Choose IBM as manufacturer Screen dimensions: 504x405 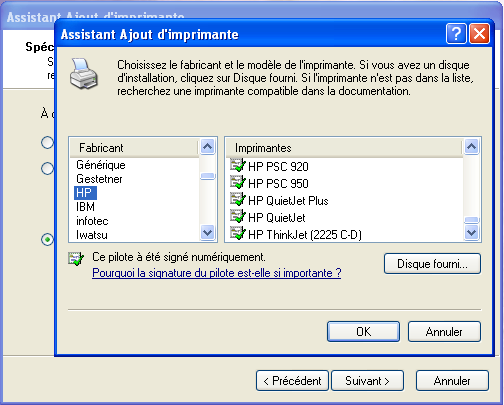click(85, 207)
